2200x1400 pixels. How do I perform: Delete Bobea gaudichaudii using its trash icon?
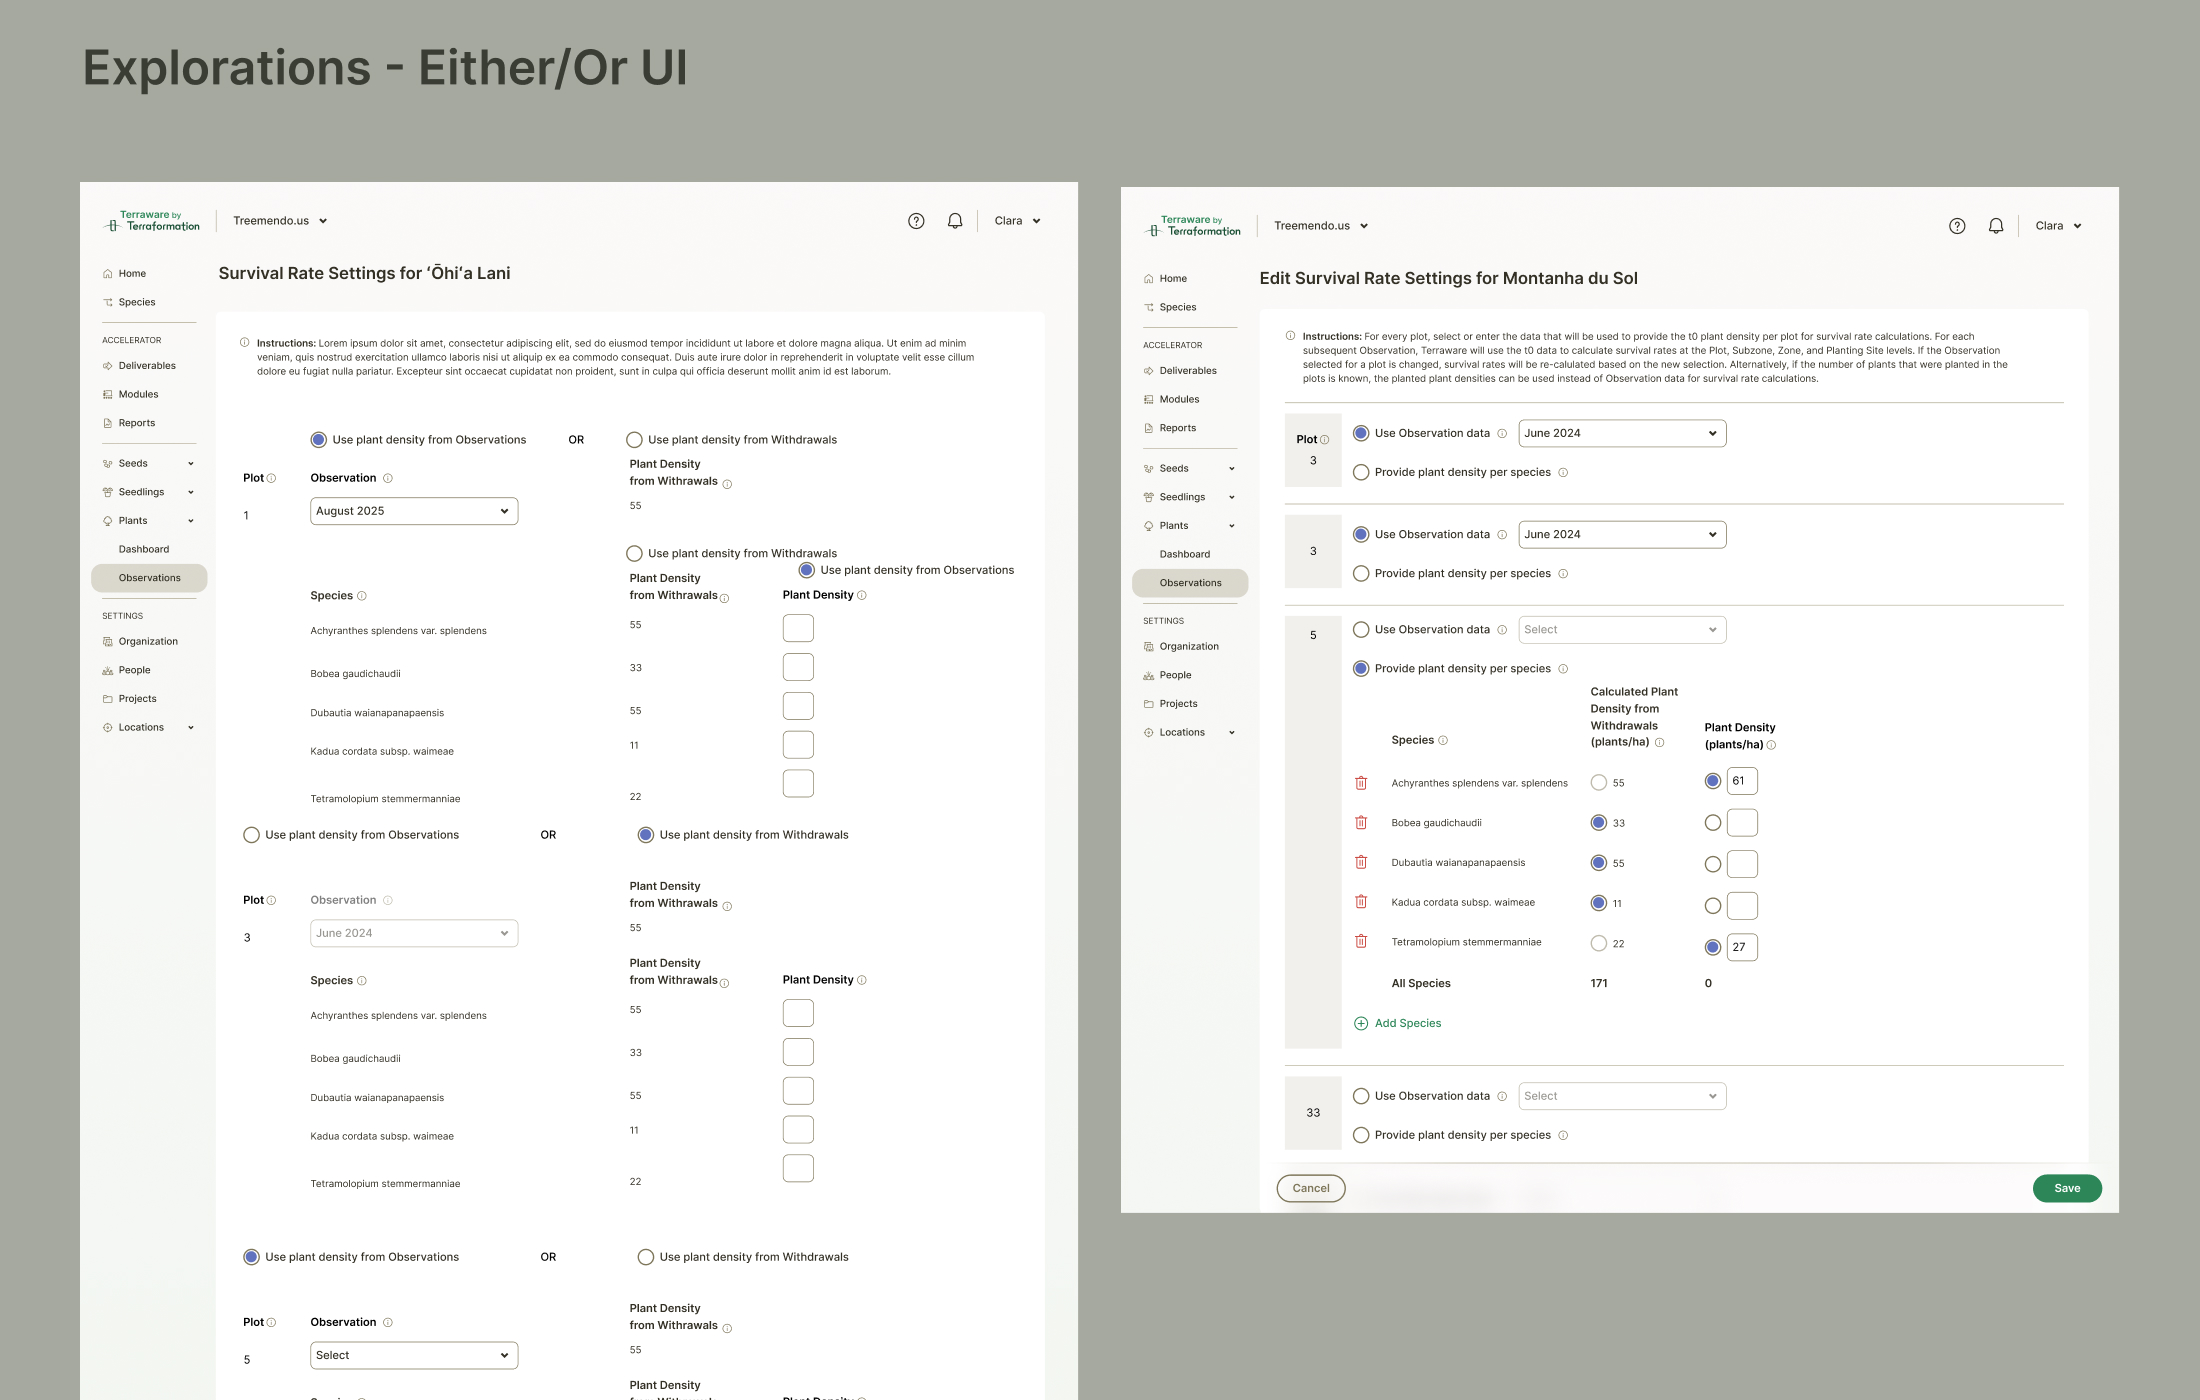tap(1361, 822)
